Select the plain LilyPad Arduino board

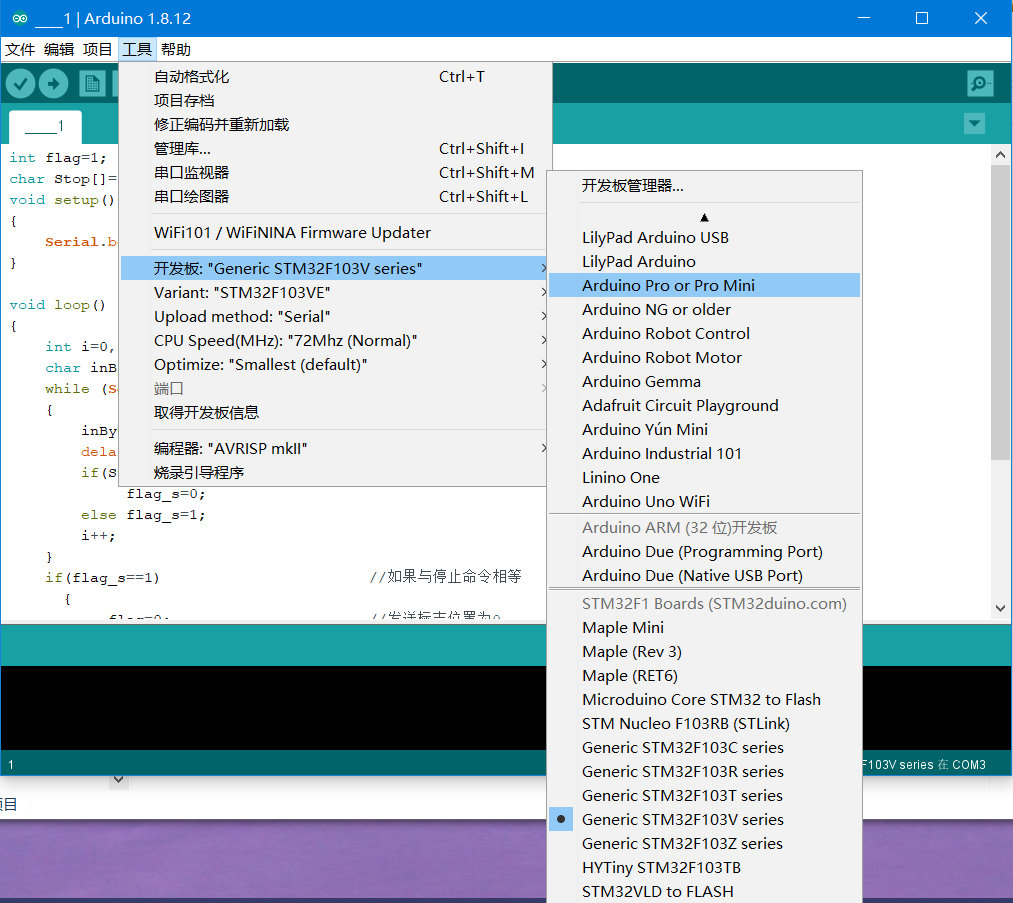click(x=704, y=262)
